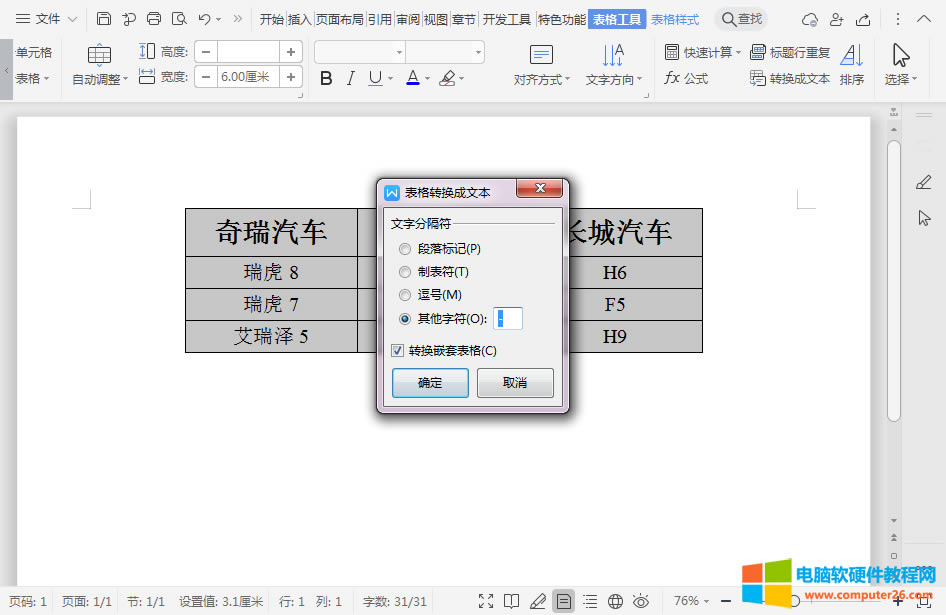
Task: Apply bold formatting with the B icon
Action: coord(325,78)
